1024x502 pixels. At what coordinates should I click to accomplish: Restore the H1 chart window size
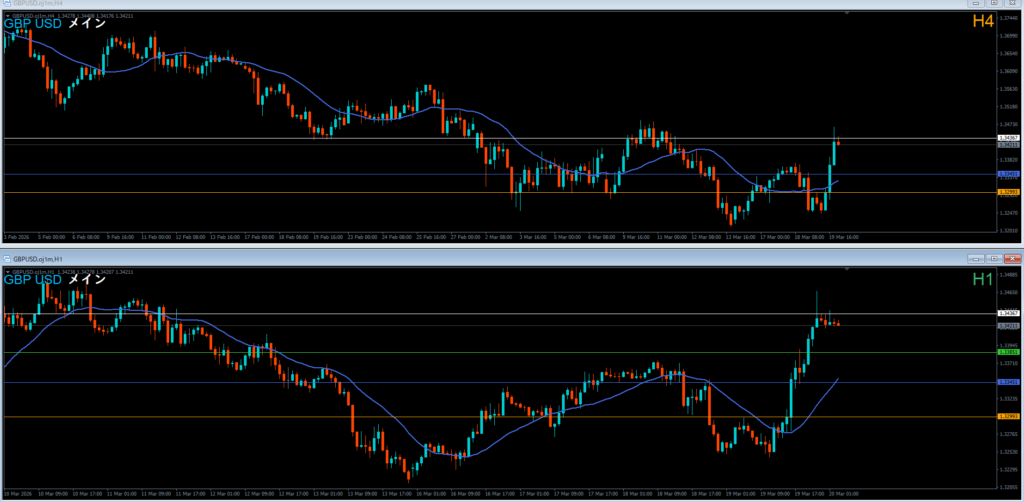click(x=993, y=258)
